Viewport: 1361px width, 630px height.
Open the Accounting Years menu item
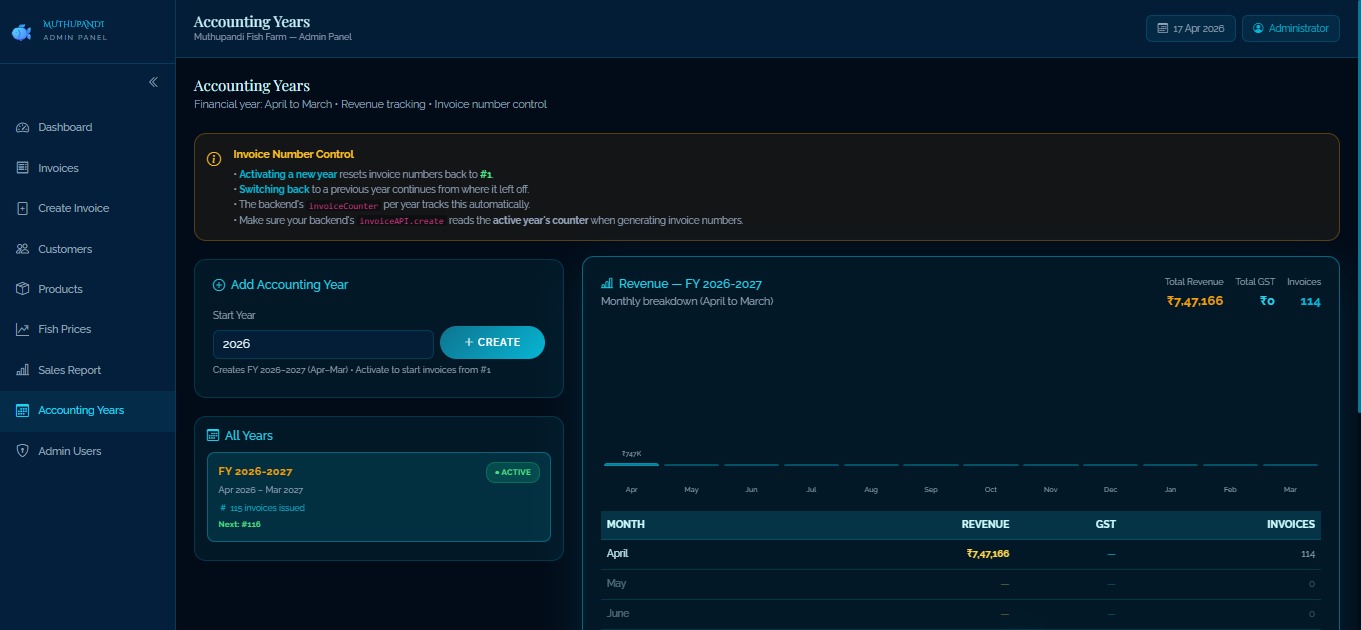coord(81,411)
